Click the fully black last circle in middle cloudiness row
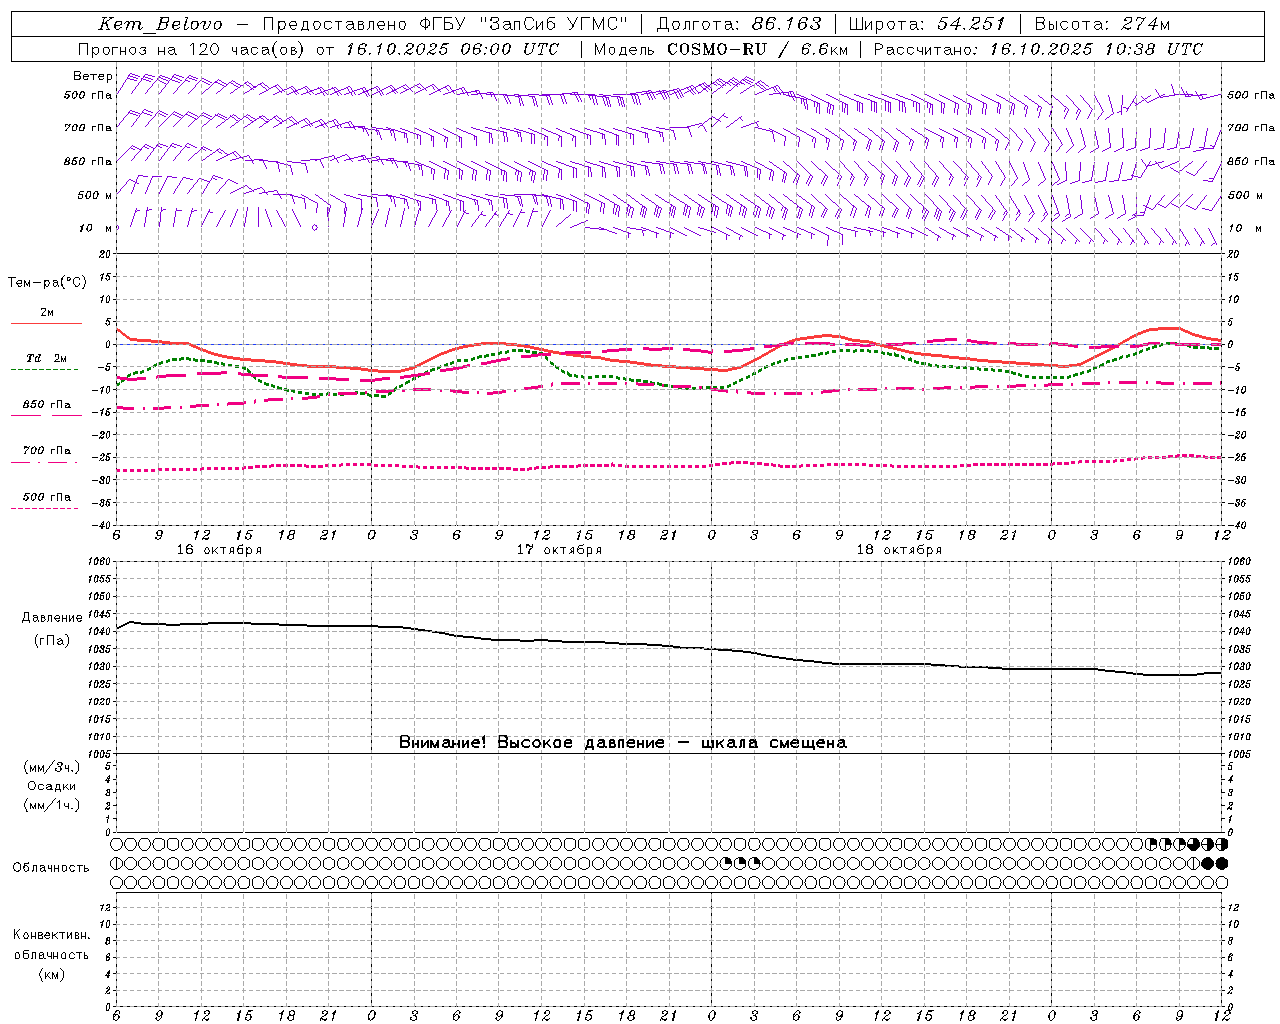 1222,863
